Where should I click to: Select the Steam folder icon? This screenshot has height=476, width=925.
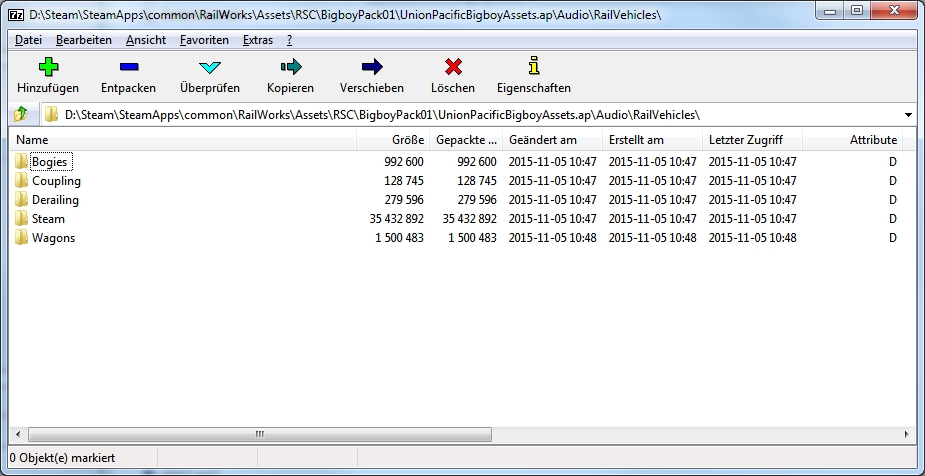22,218
